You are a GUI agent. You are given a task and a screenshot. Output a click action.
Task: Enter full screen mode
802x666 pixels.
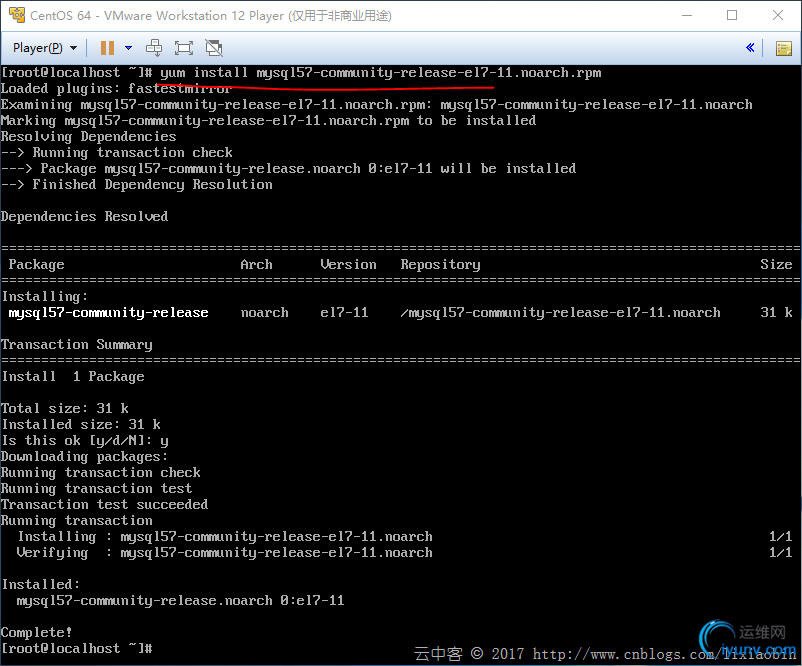[184, 48]
